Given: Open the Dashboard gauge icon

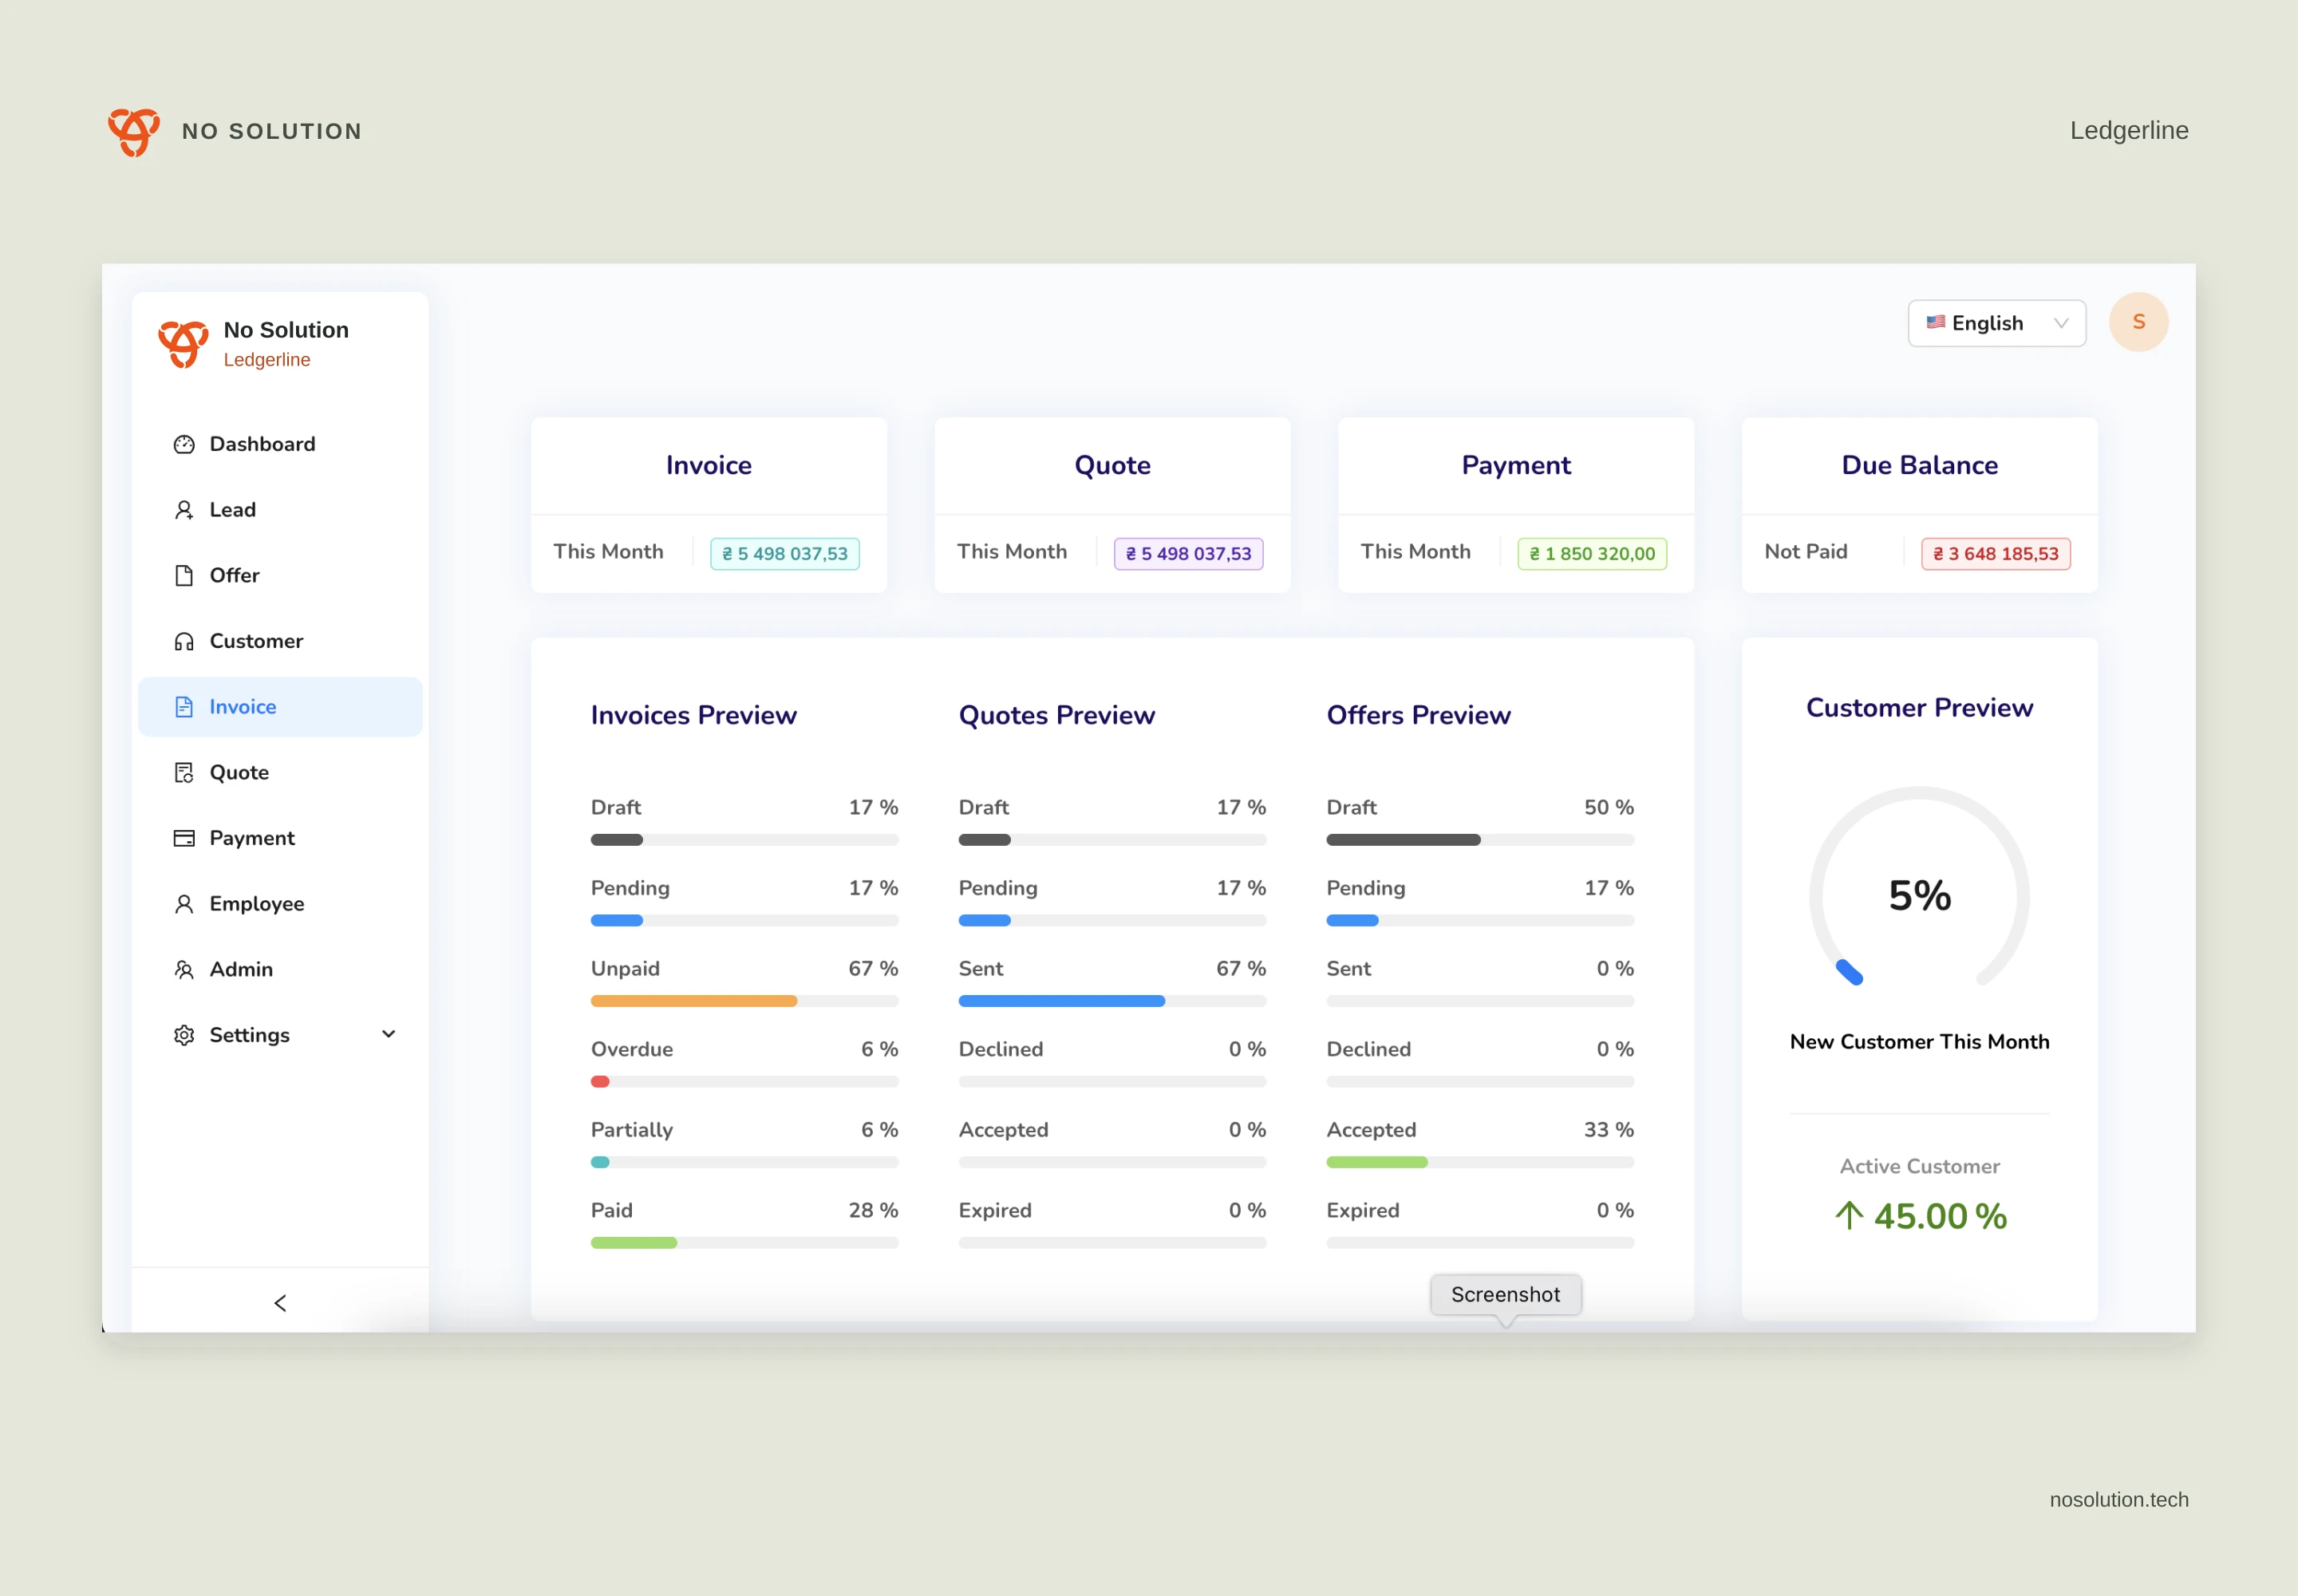Looking at the screenshot, I should point(184,444).
